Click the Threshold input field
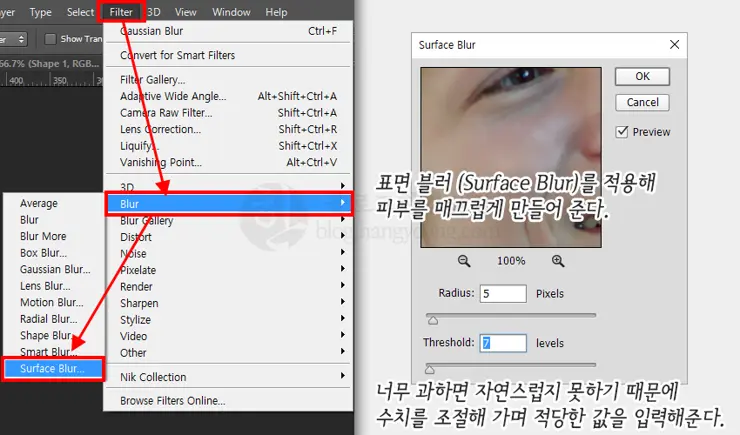Viewport: 740px width, 435px height. 503,343
